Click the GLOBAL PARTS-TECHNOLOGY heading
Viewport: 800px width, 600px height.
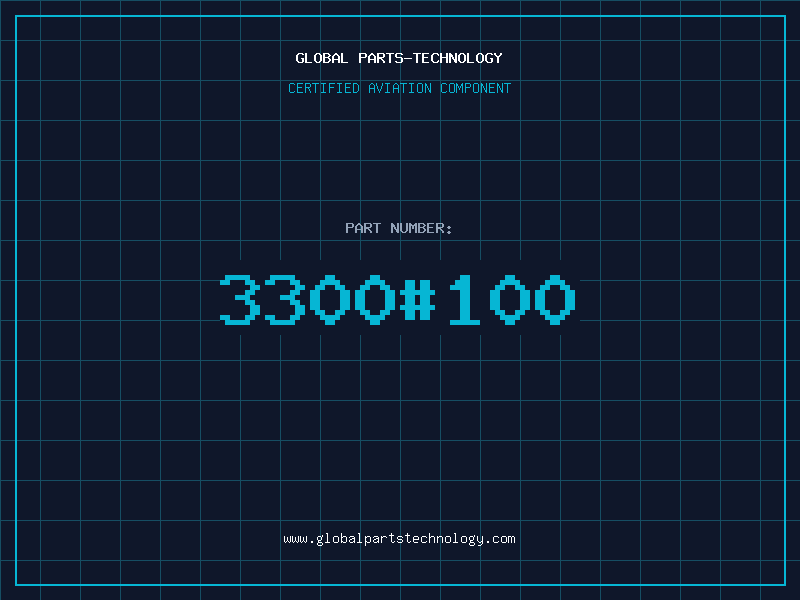pyautogui.click(x=399, y=58)
